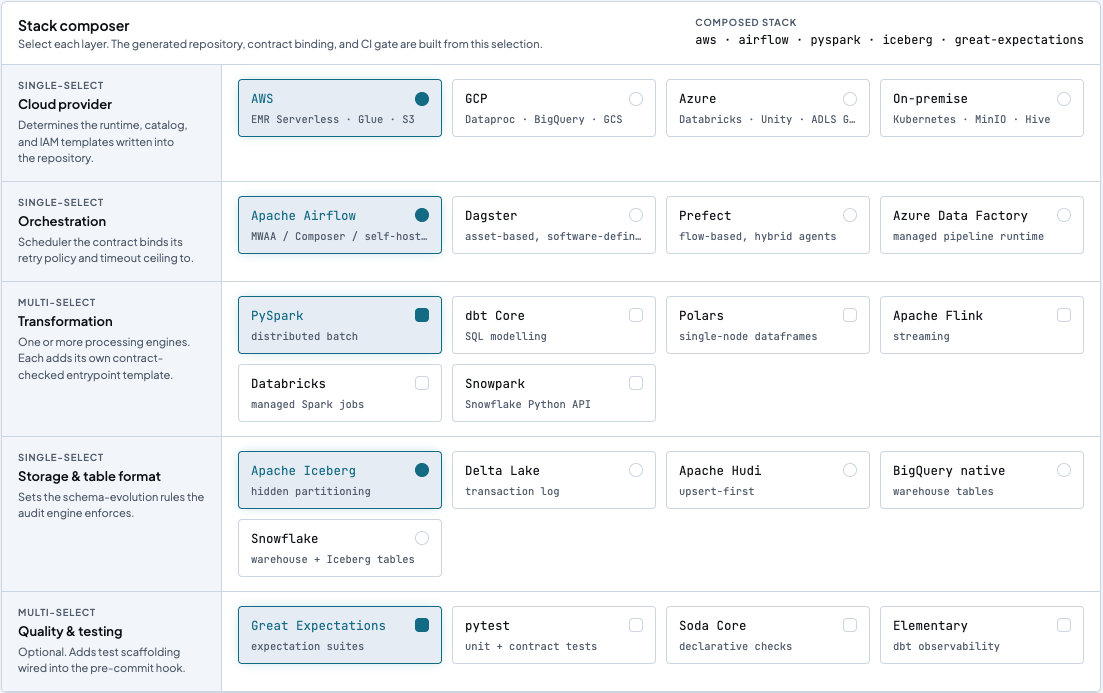
Task: Select the Apache Iceberg radio
Action: pos(422,470)
